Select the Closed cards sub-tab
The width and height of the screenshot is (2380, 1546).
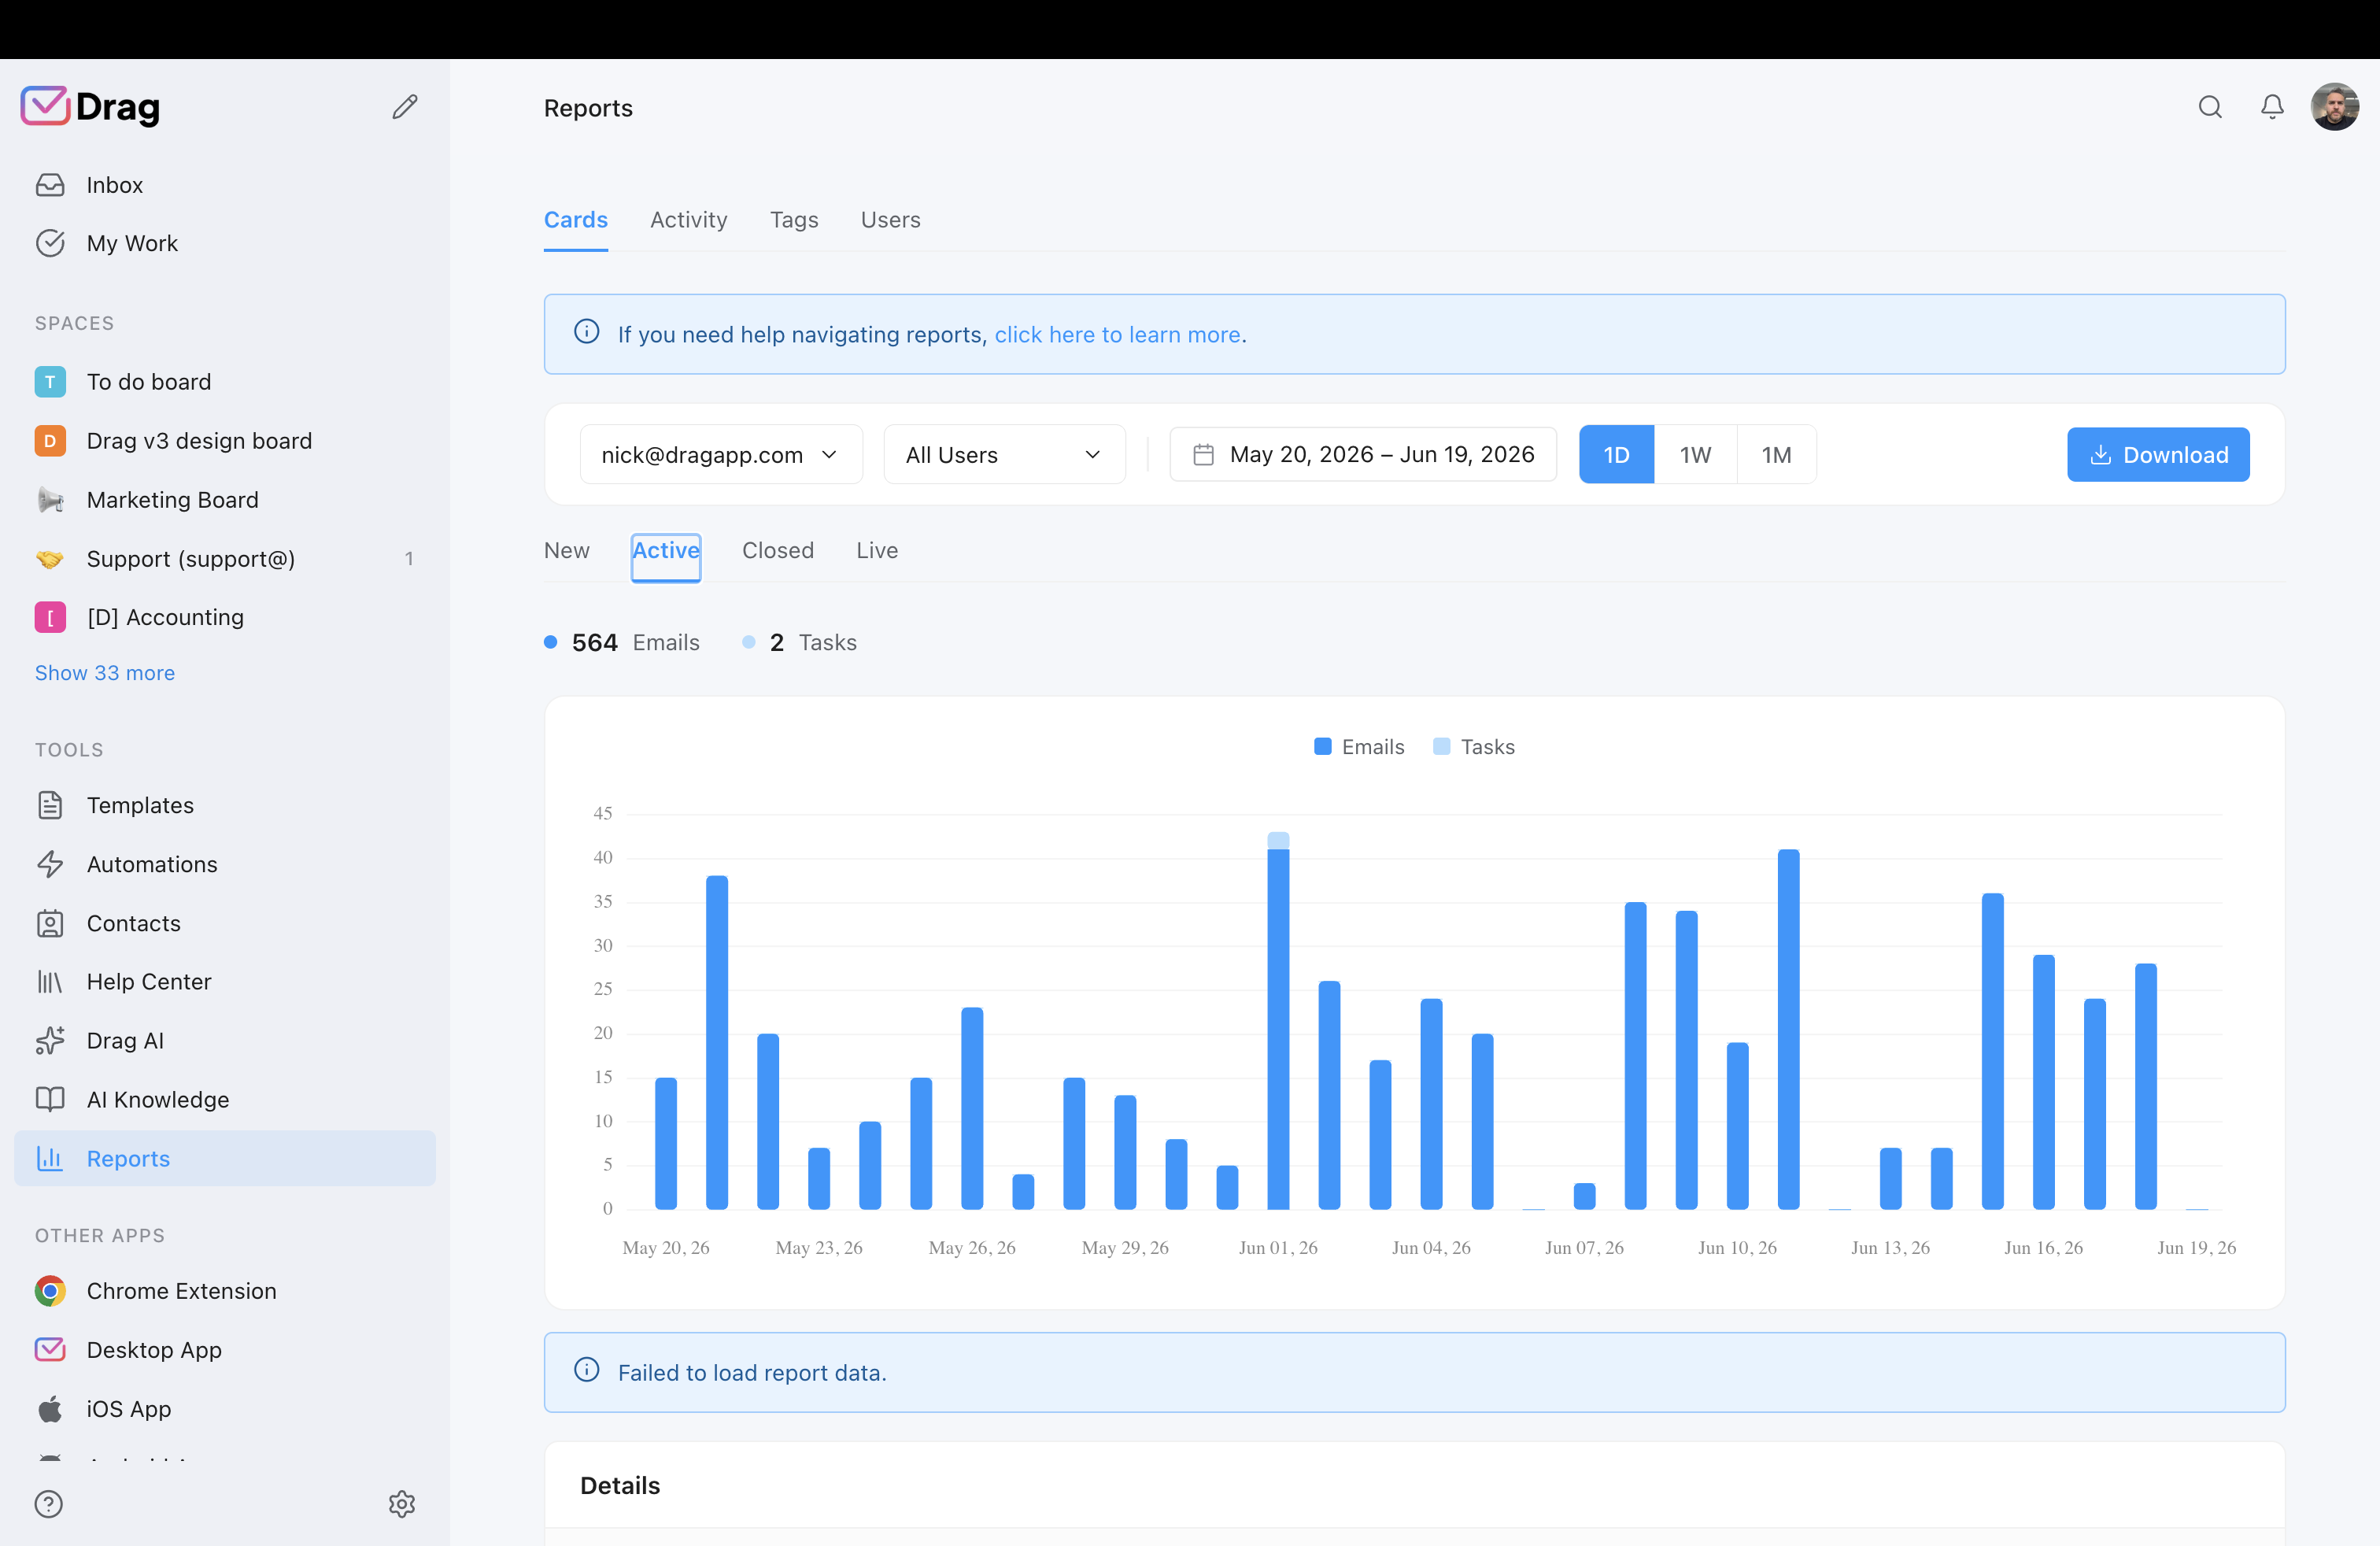coord(778,551)
